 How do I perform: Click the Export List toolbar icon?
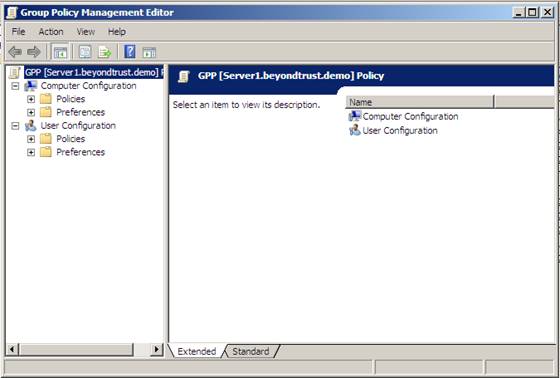point(105,52)
